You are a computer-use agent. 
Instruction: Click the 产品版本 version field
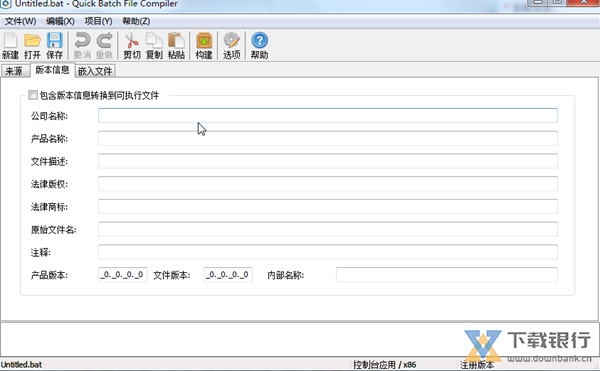122,275
